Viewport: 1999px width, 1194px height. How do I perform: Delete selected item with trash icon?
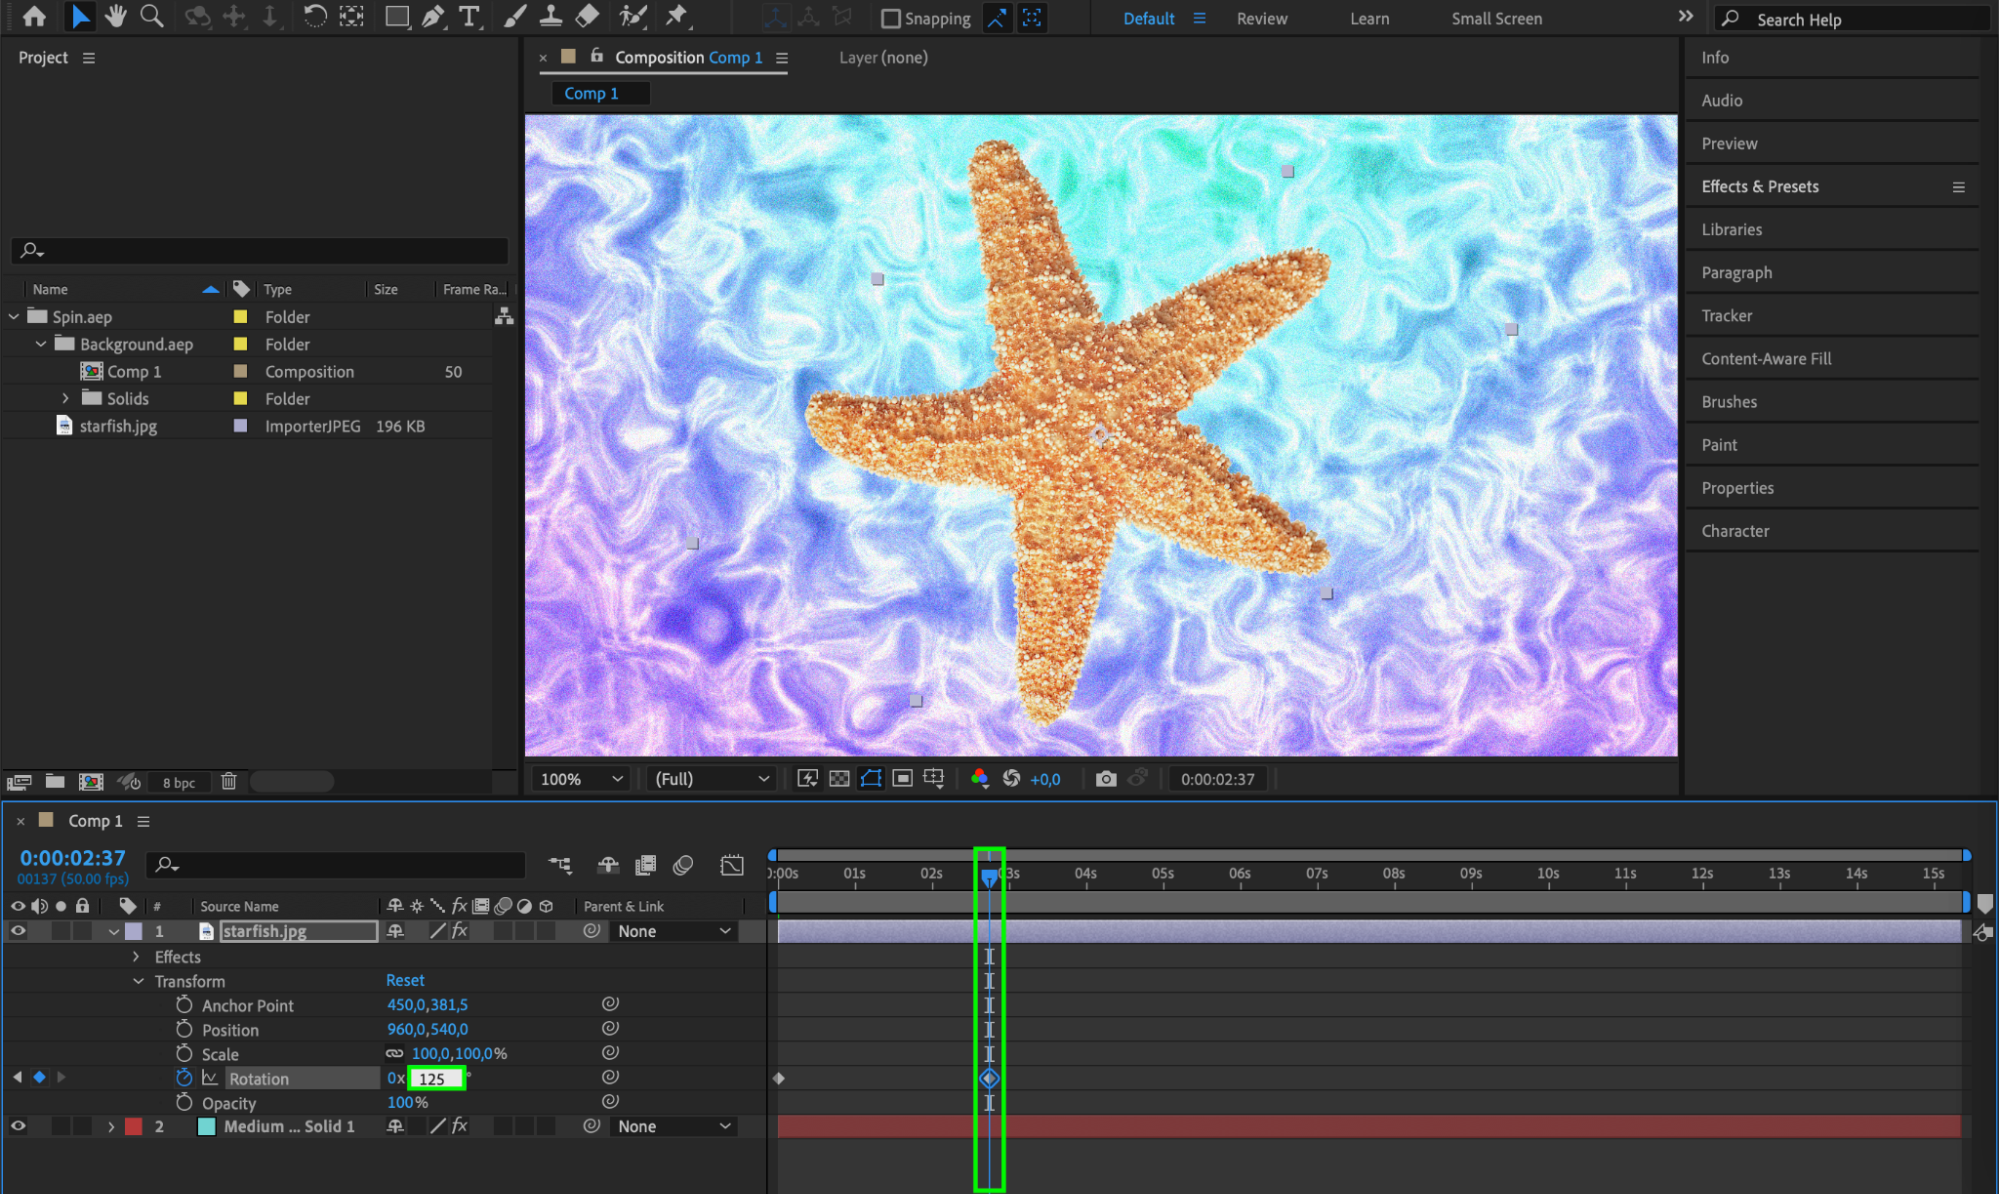(229, 781)
